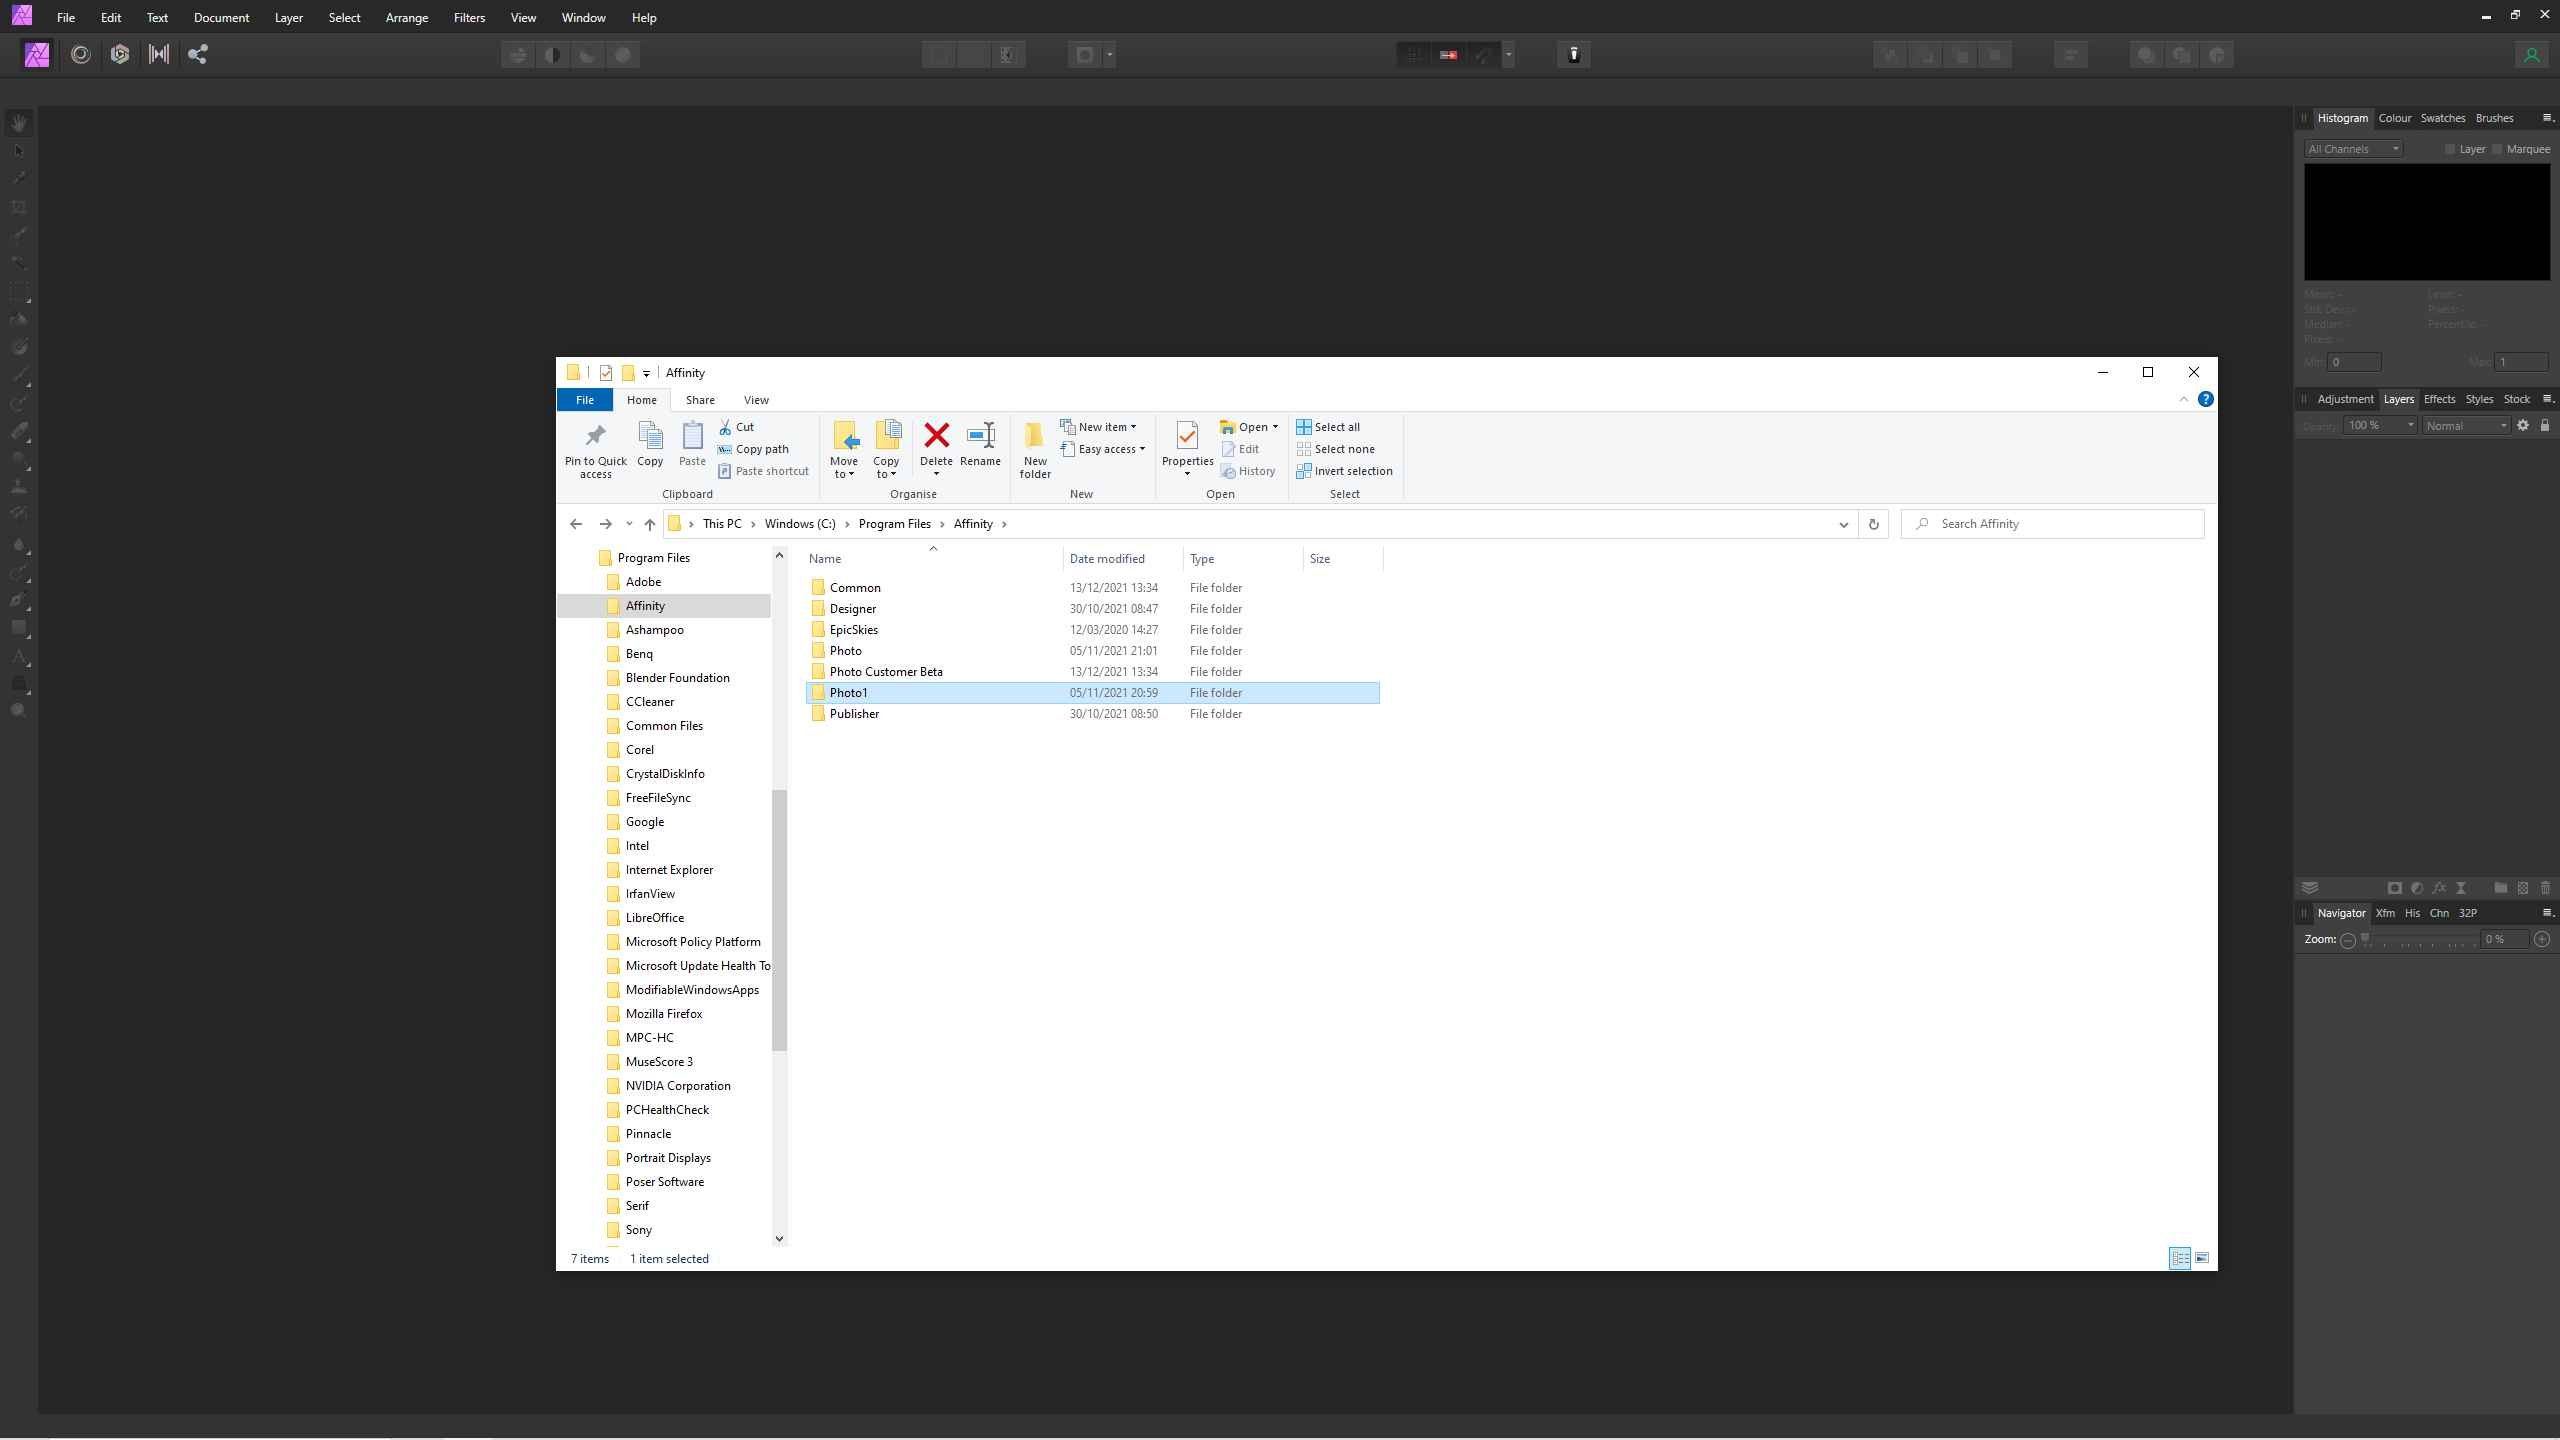Viewport: 2560px width, 1440px height.
Task: Switch to the Liquify Persona icon
Action: point(81,54)
